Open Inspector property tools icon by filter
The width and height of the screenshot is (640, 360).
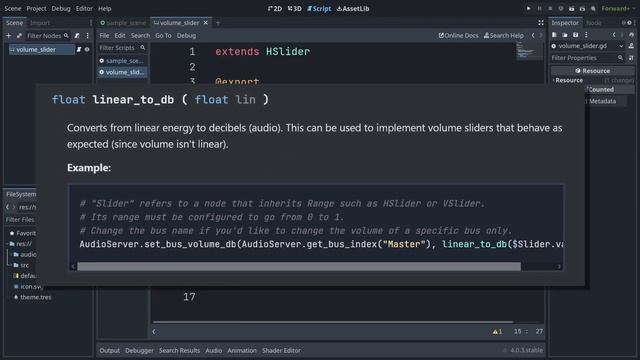click(x=631, y=58)
